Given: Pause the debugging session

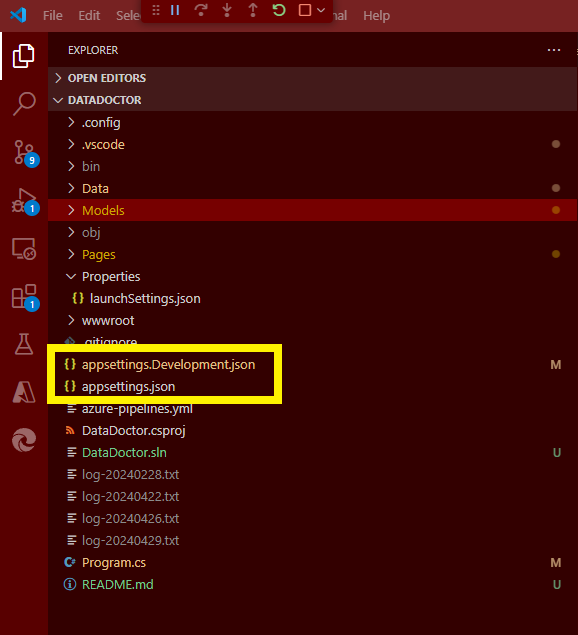Looking at the screenshot, I should tap(175, 10).
